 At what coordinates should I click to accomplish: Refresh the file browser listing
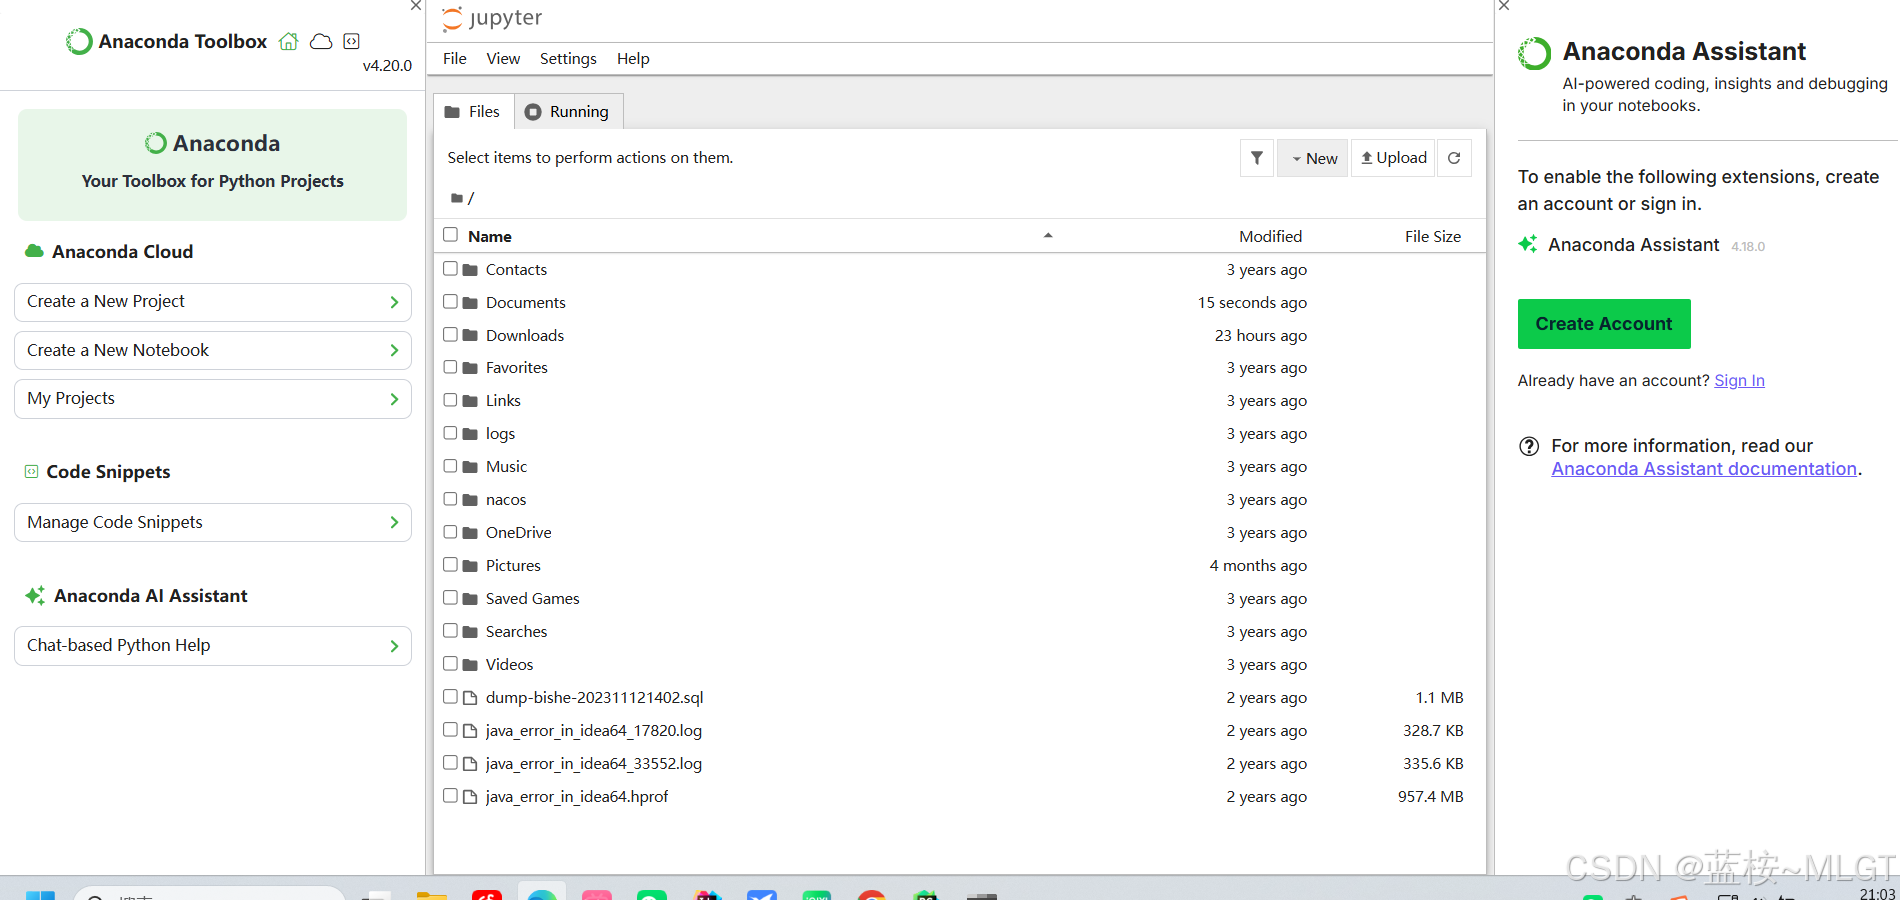pyautogui.click(x=1454, y=158)
